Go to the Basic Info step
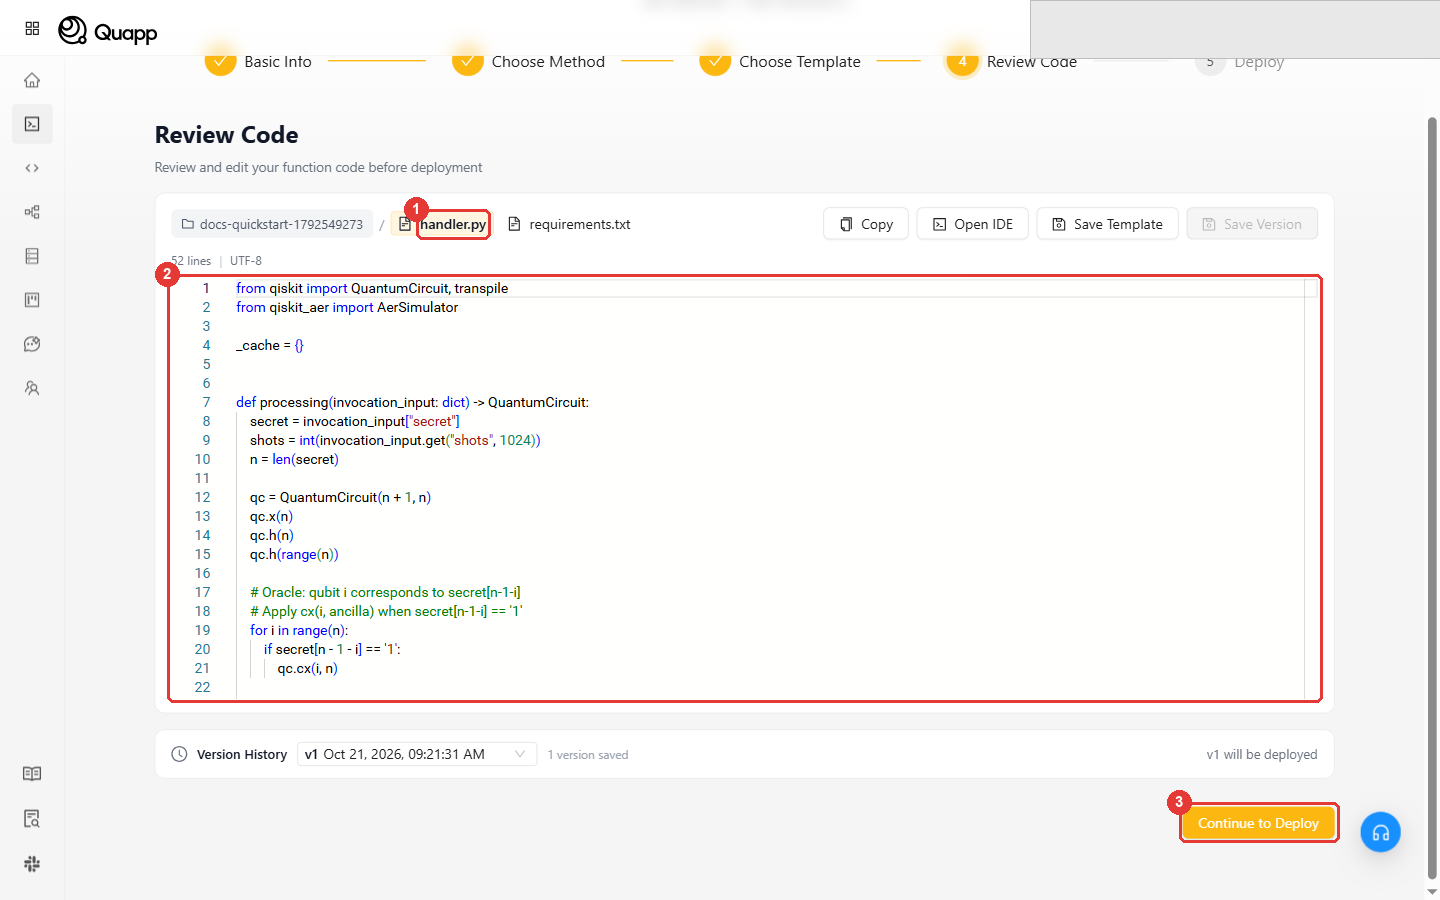The image size is (1440, 900). point(258,62)
